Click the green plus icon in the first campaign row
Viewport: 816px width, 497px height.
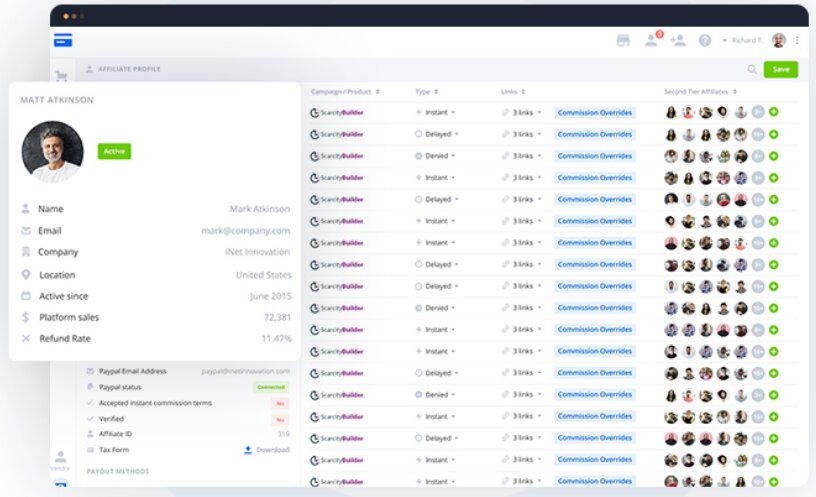click(x=774, y=112)
